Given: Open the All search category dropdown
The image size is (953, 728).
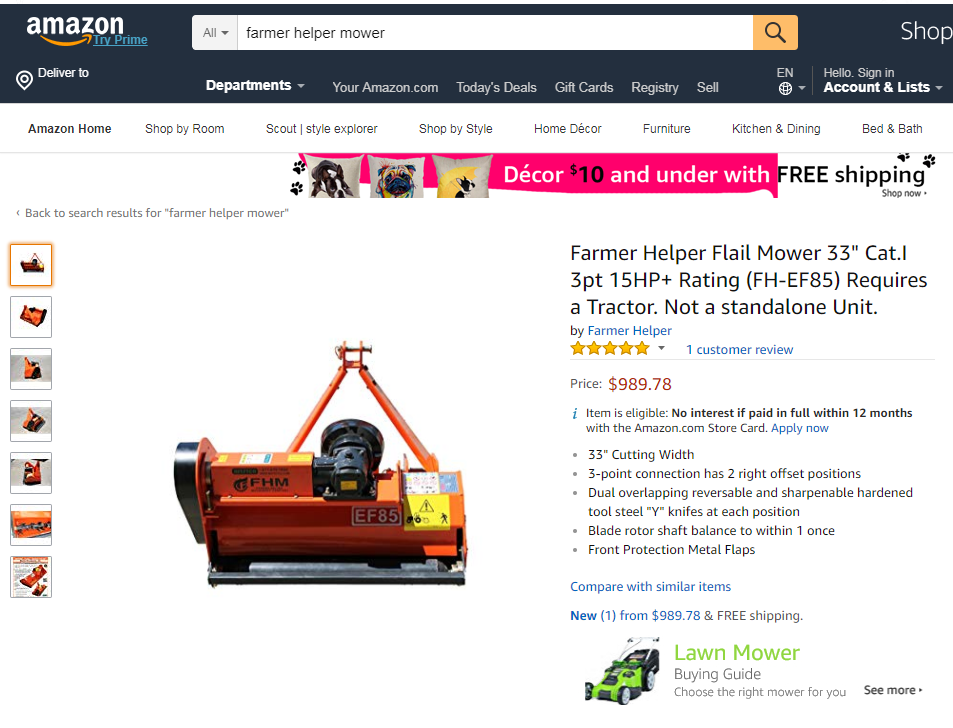Looking at the screenshot, I should 215,33.
